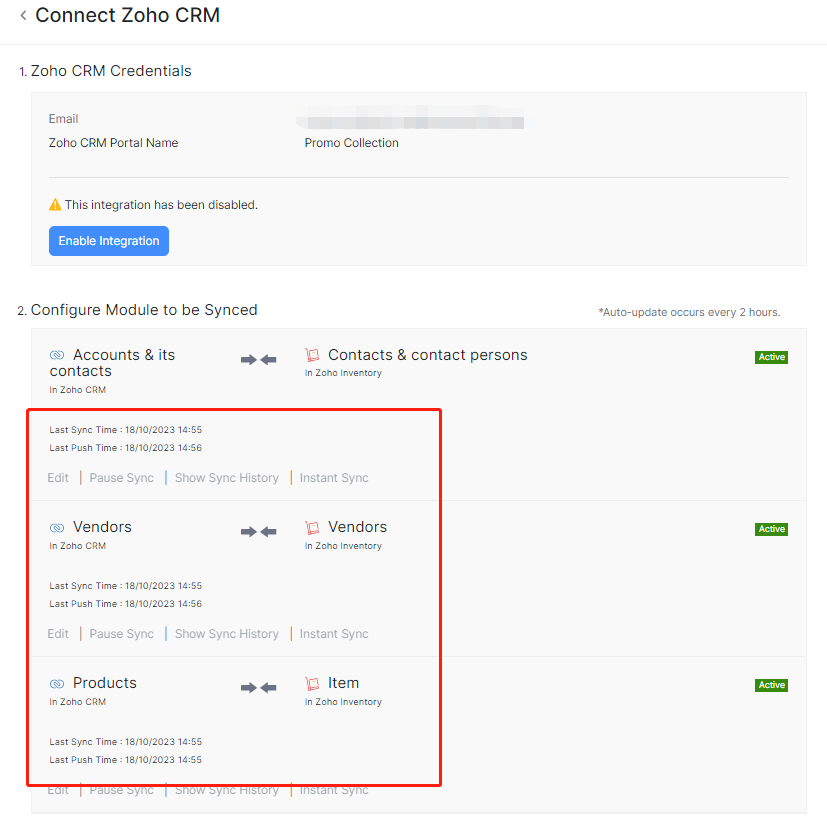Click the Promo Collection portal name
The width and height of the screenshot is (827, 820).
[351, 143]
